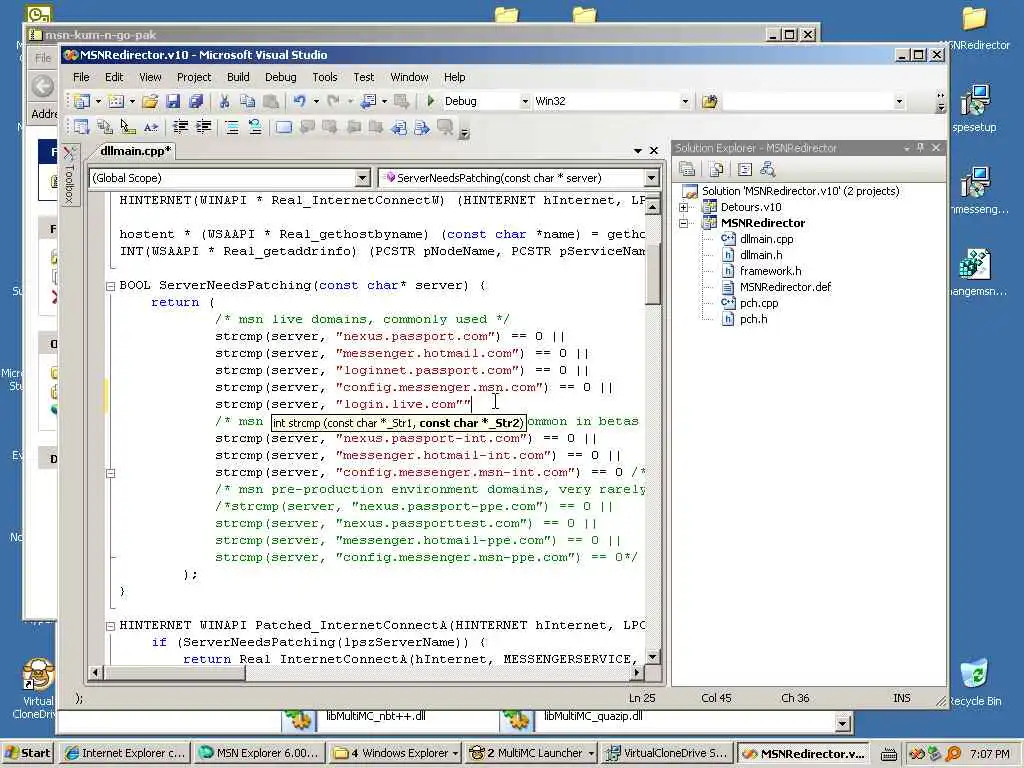Click View Class Diagram in Solution Explorer

[x=768, y=170]
